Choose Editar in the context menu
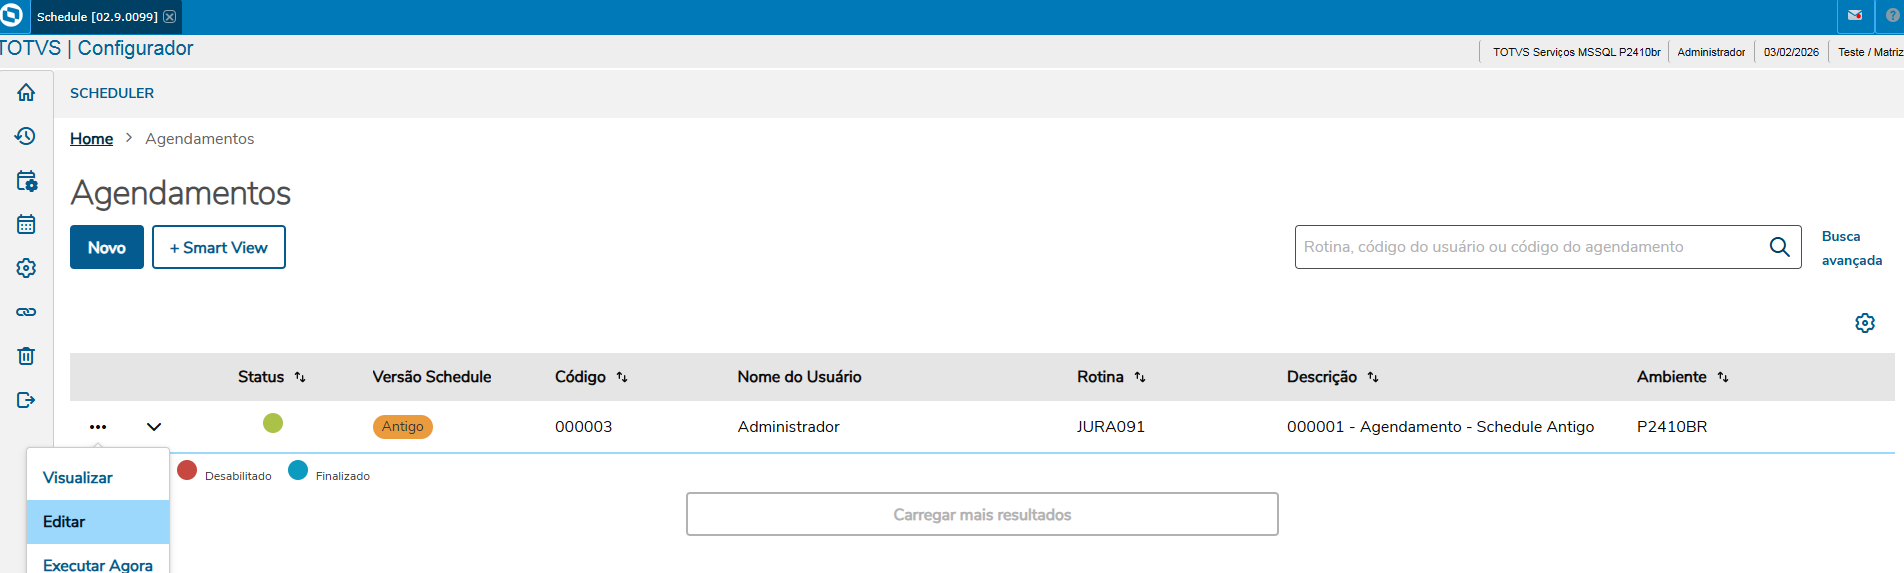The height and width of the screenshot is (573, 1904). click(98, 522)
